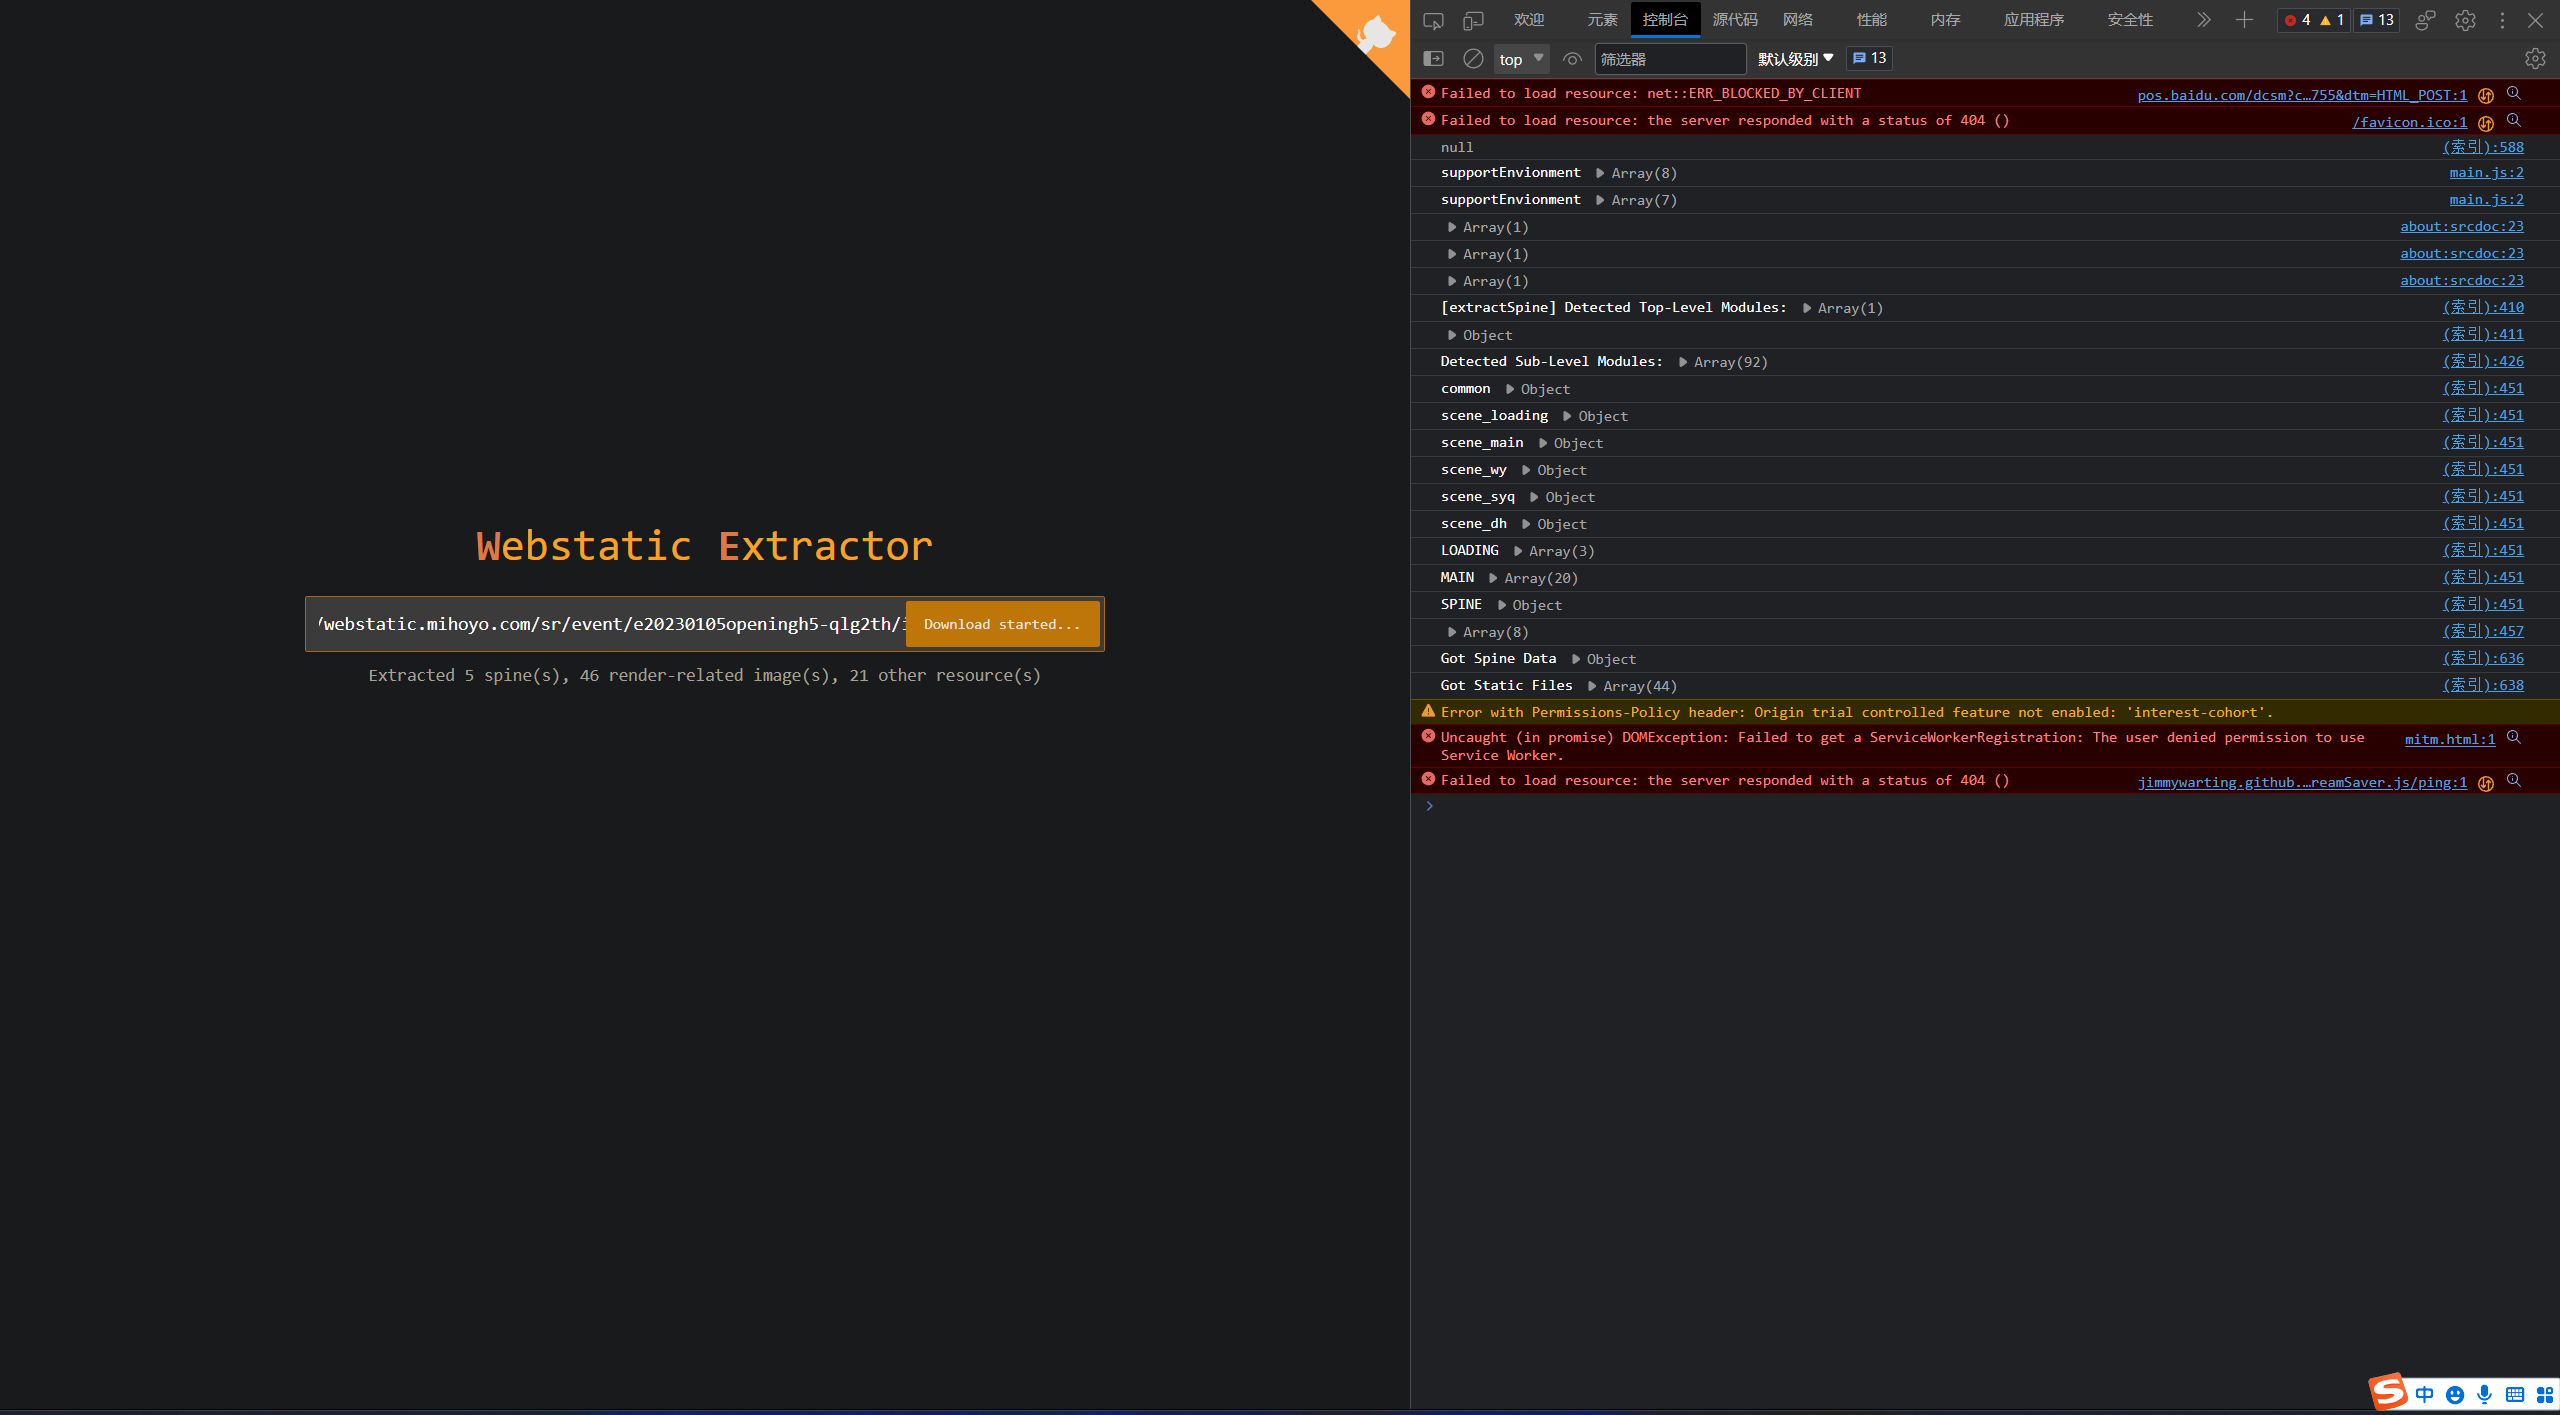Open the top context dropdown
2560x1415 pixels.
tap(1521, 59)
